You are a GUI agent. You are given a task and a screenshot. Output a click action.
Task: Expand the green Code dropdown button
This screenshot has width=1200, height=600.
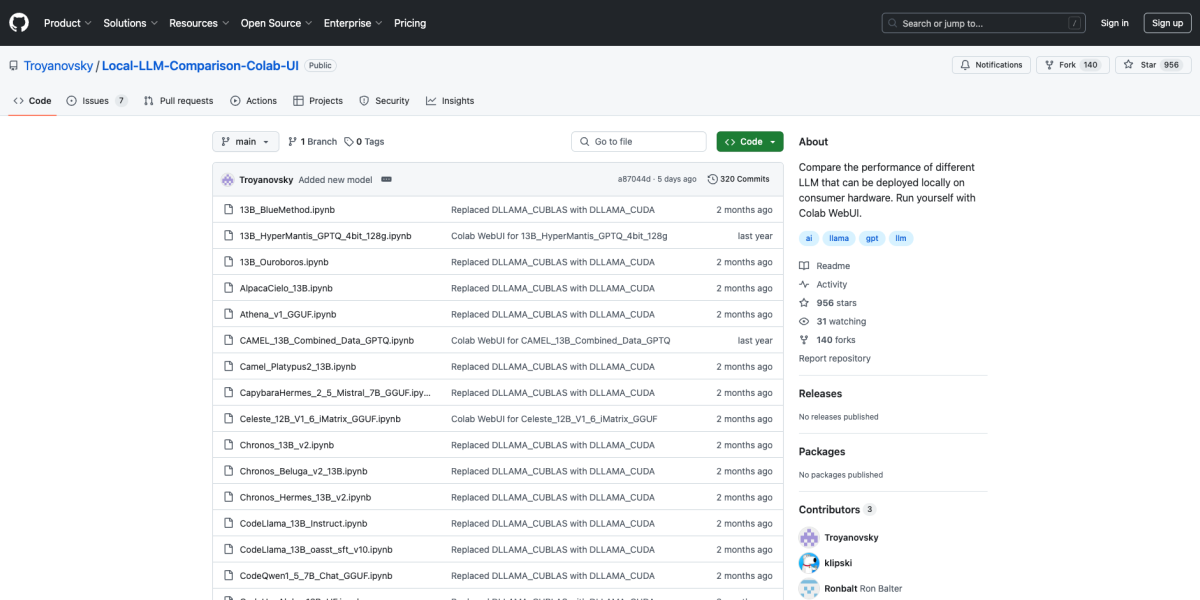coord(749,142)
